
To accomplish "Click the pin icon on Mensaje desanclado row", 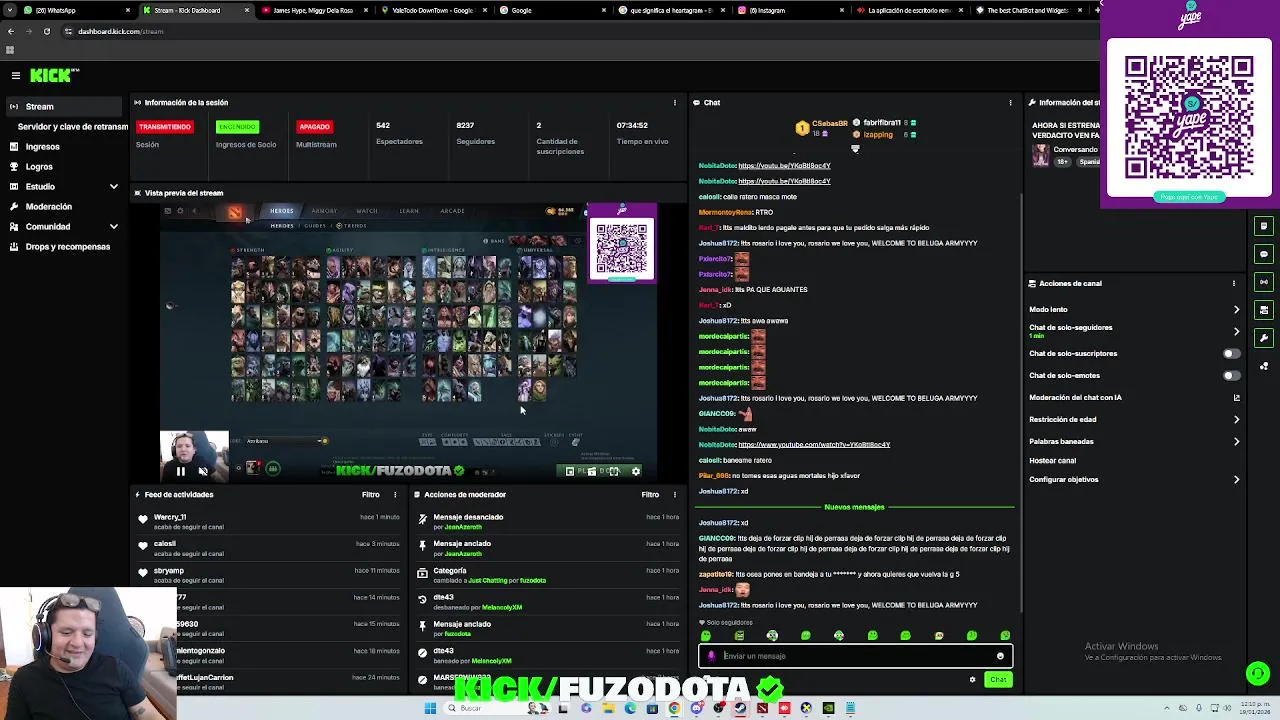I will [422, 518].
